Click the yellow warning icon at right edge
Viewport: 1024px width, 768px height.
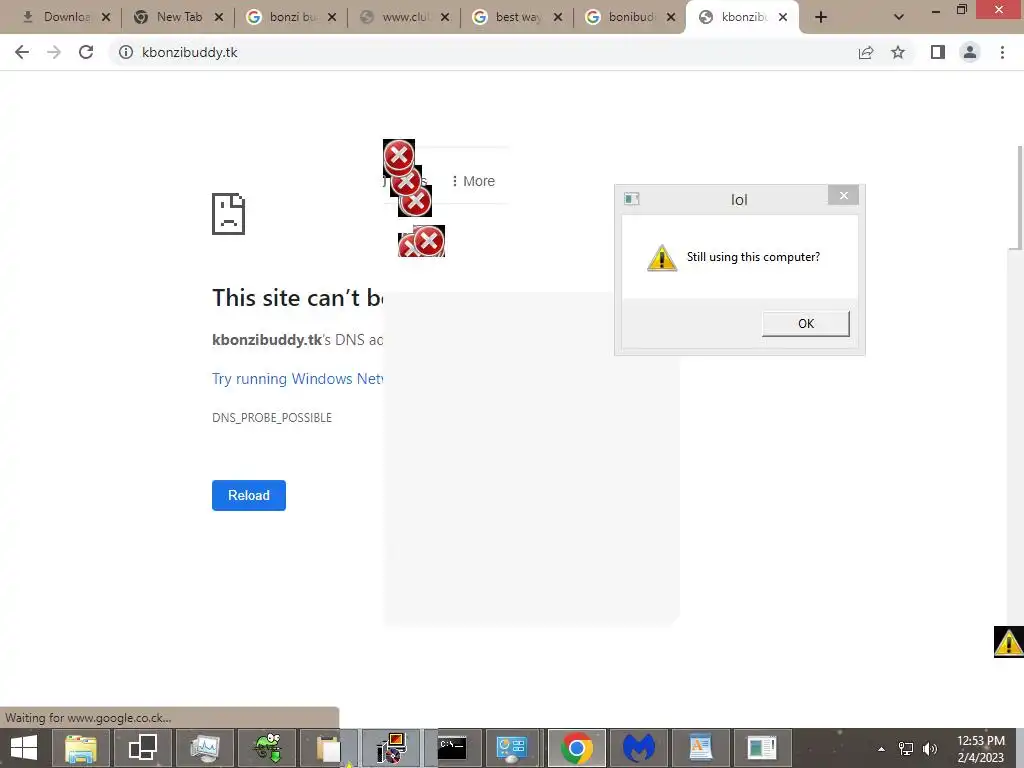click(x=1009, y=642)
